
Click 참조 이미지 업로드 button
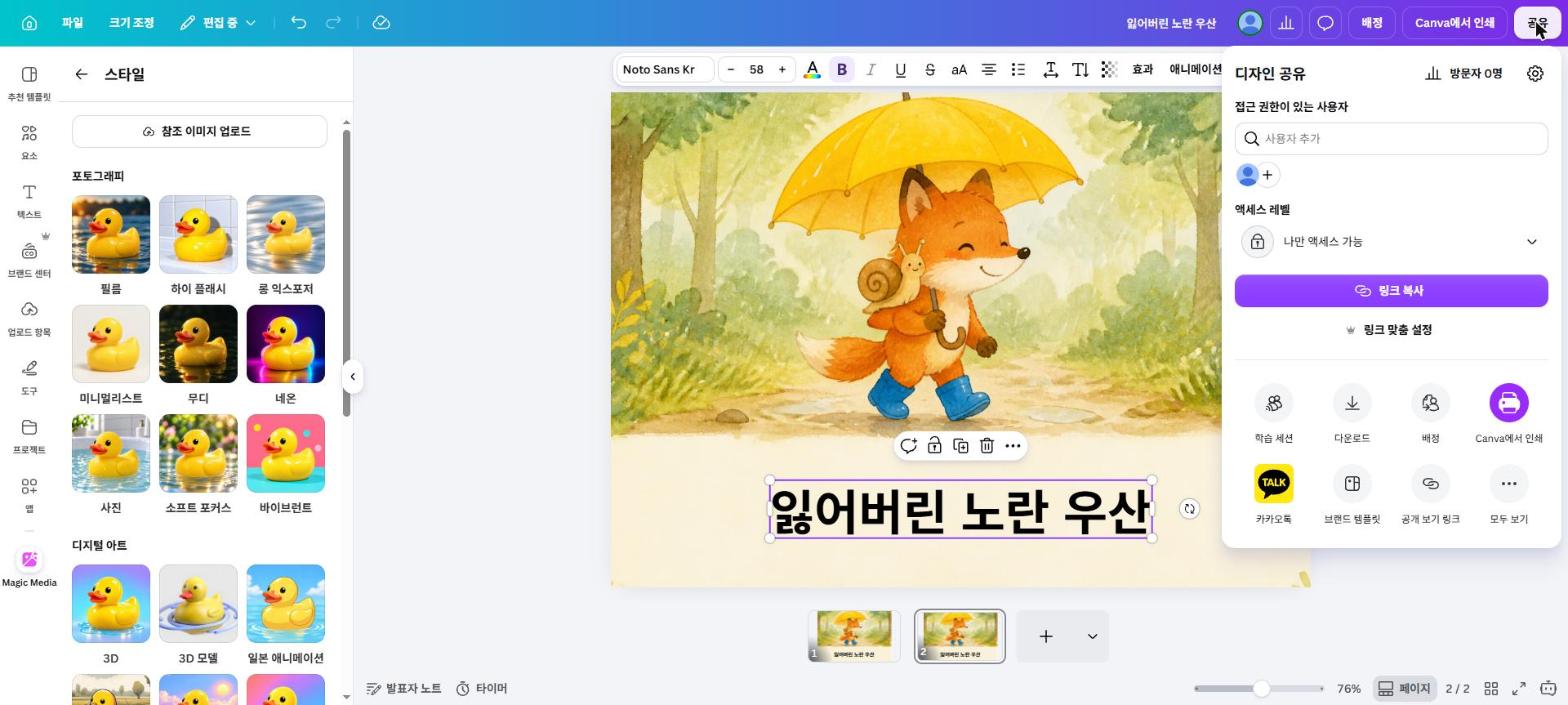tap(199, 131)
